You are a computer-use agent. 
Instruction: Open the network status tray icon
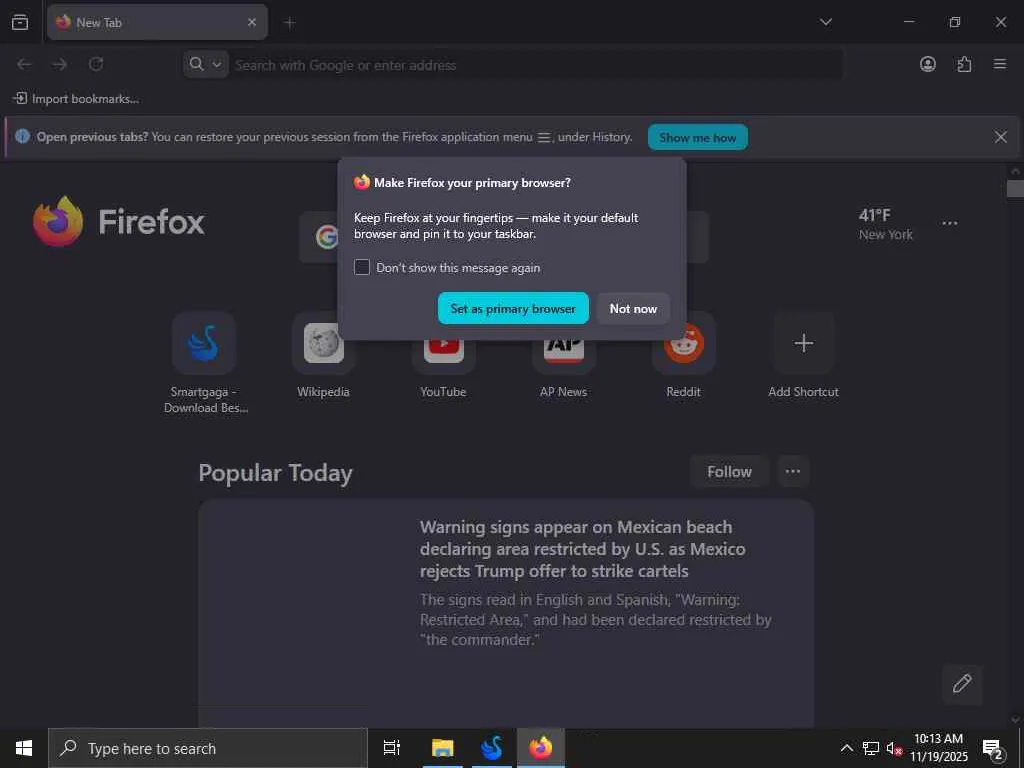tap(871, 748)
